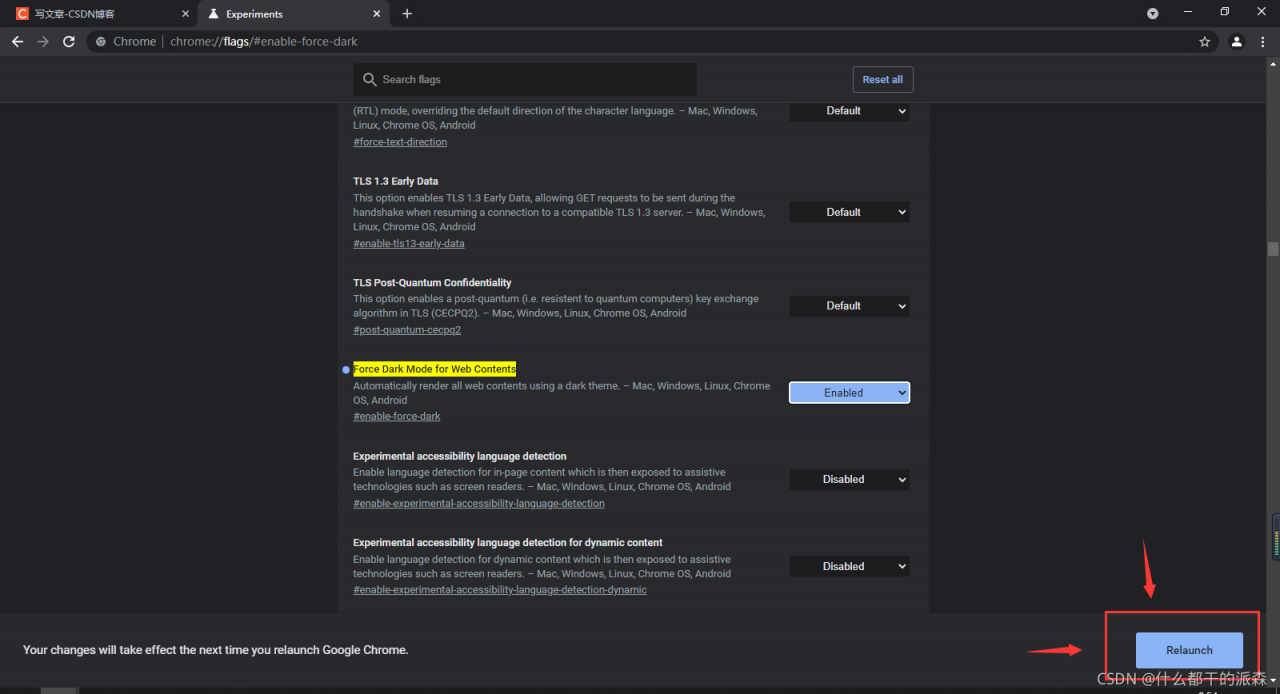
Task: Click the address bar URL chrome://flags
Action: point(264,42)
